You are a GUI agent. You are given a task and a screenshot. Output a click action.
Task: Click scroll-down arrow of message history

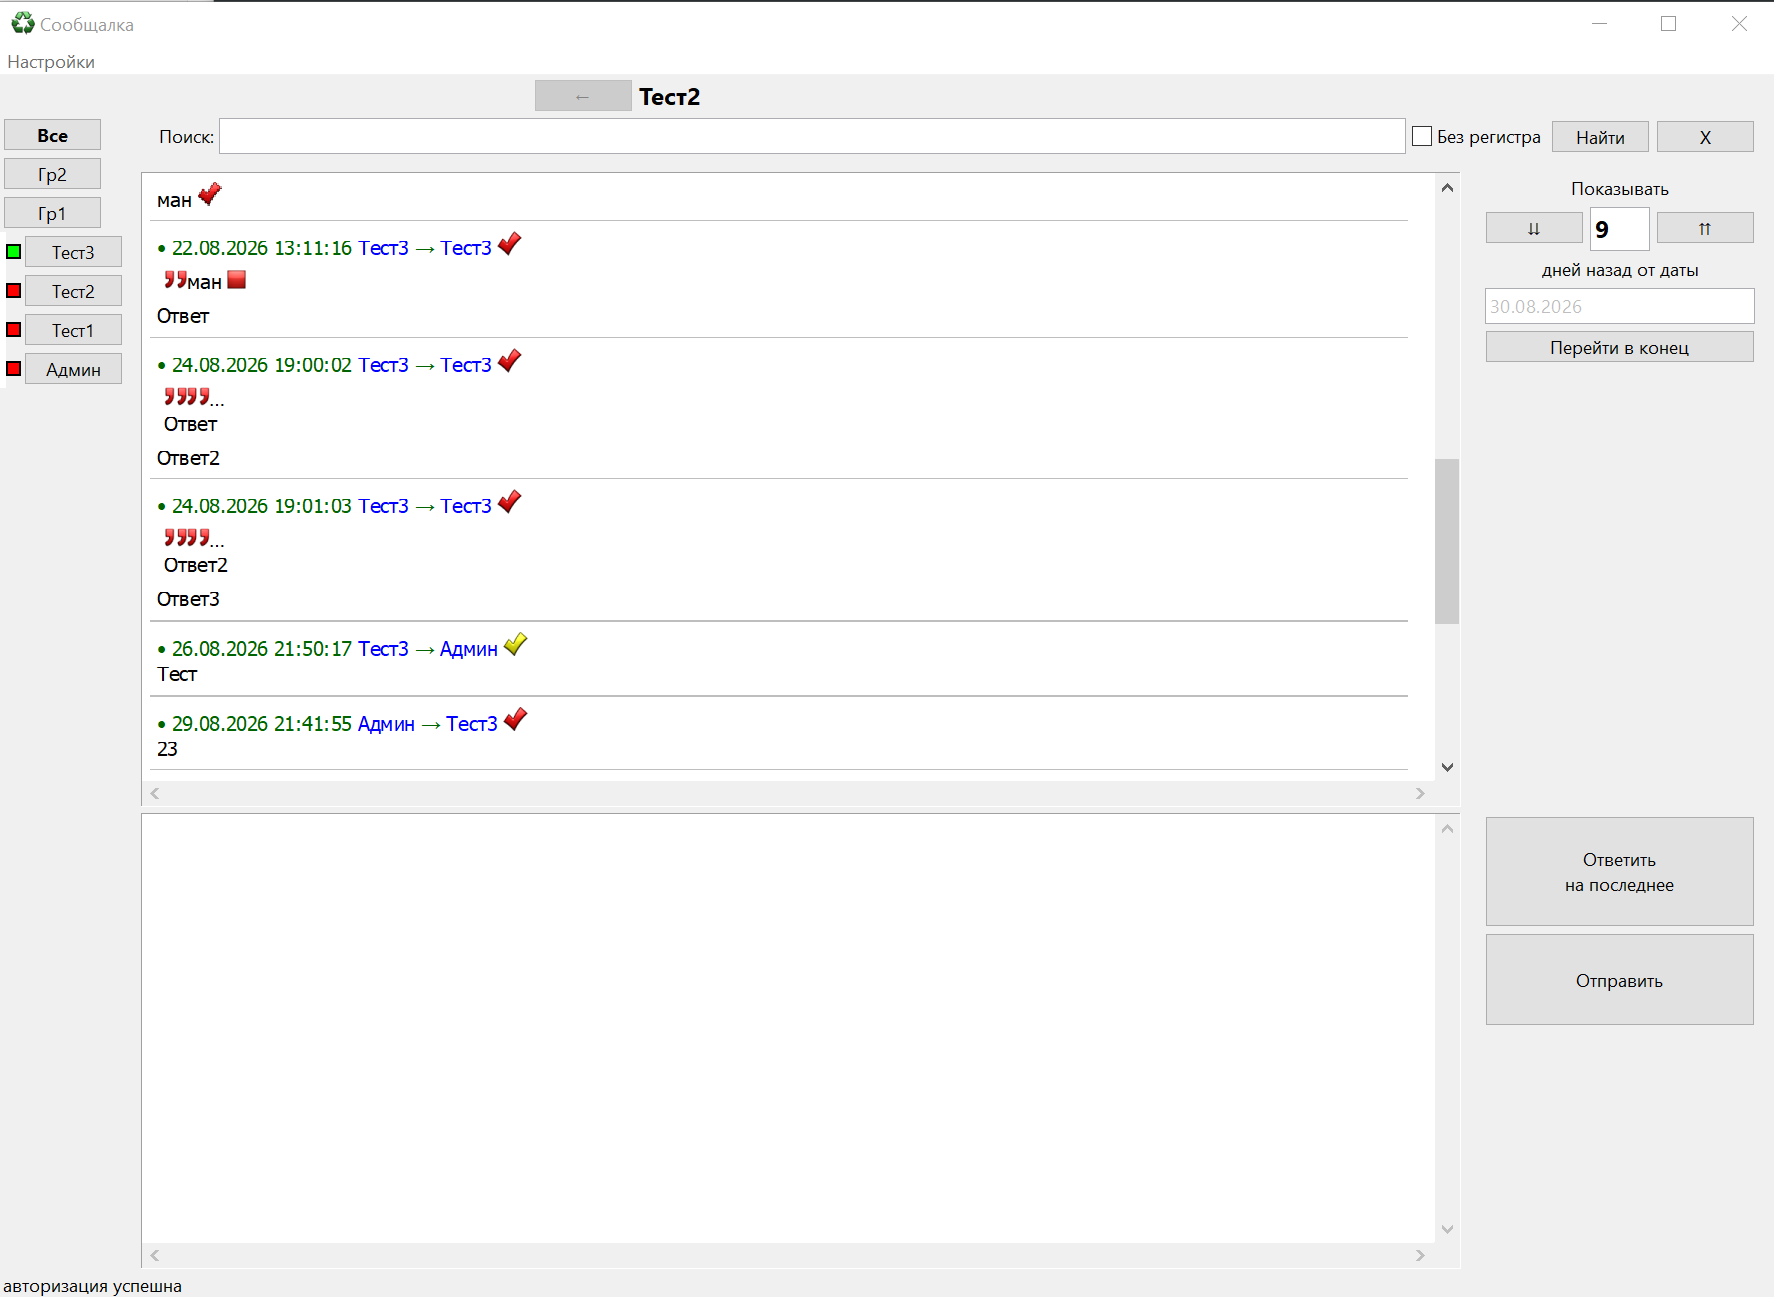point(1447,767)
